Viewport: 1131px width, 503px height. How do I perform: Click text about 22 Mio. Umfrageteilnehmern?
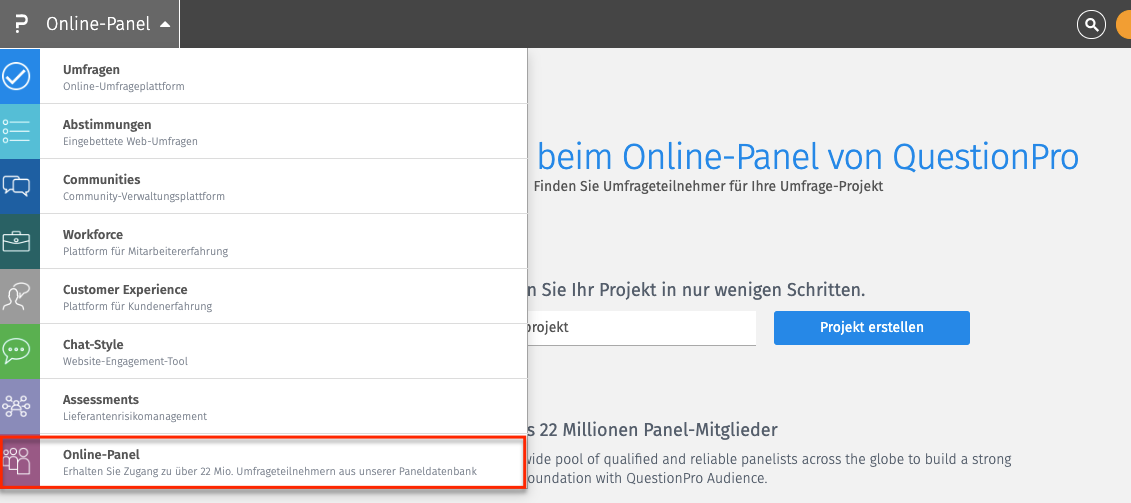pos(270,471)
